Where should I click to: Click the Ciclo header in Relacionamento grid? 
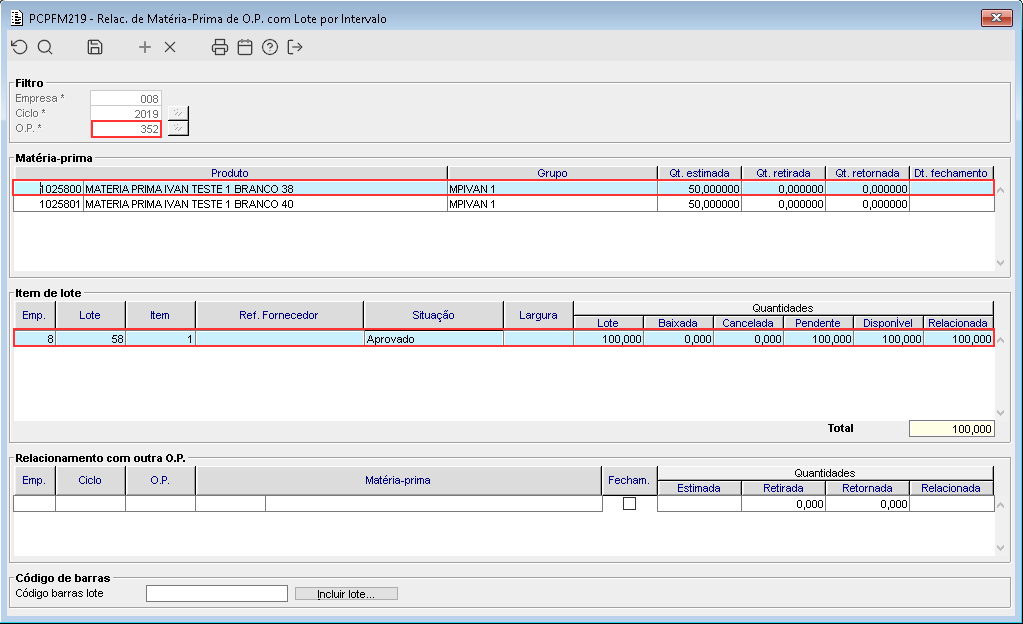tap(90, 480)
